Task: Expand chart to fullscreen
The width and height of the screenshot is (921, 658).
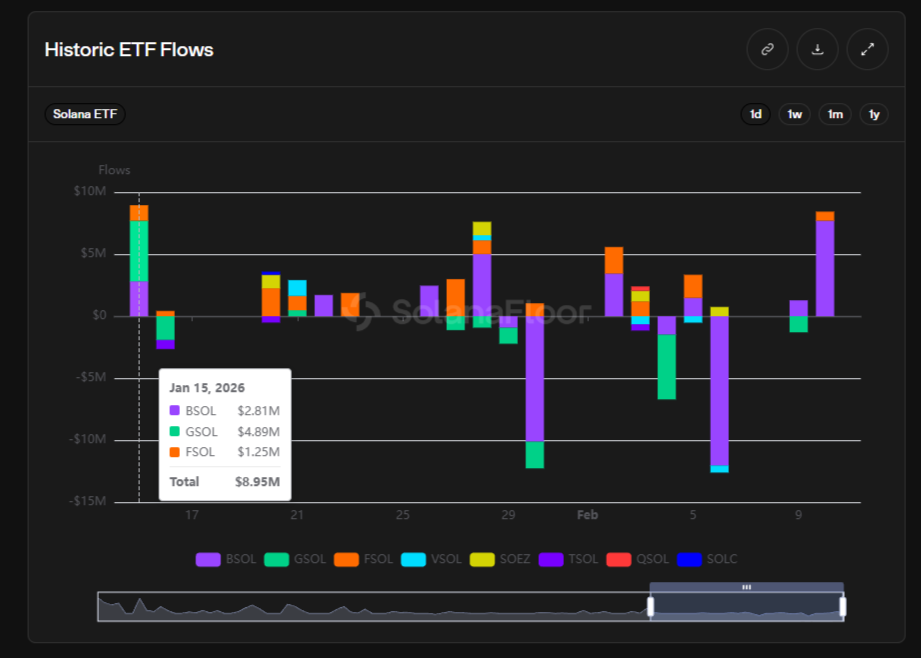Action: (x=867, y=49)
